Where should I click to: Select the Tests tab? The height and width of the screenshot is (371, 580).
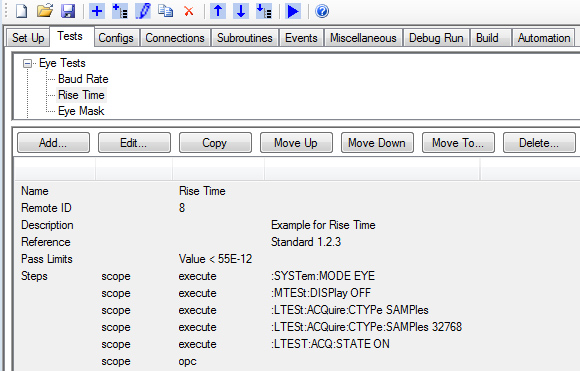point(70,36)
